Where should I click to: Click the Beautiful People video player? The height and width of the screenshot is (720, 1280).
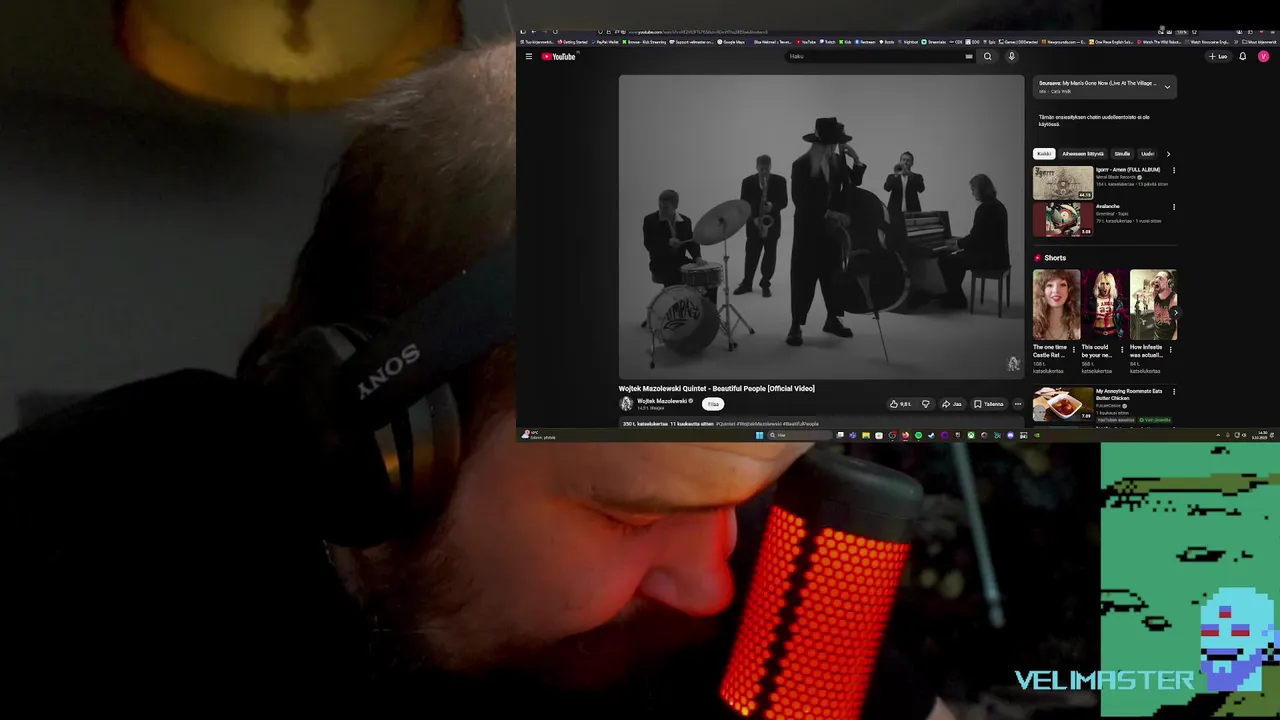pos(821,227)
